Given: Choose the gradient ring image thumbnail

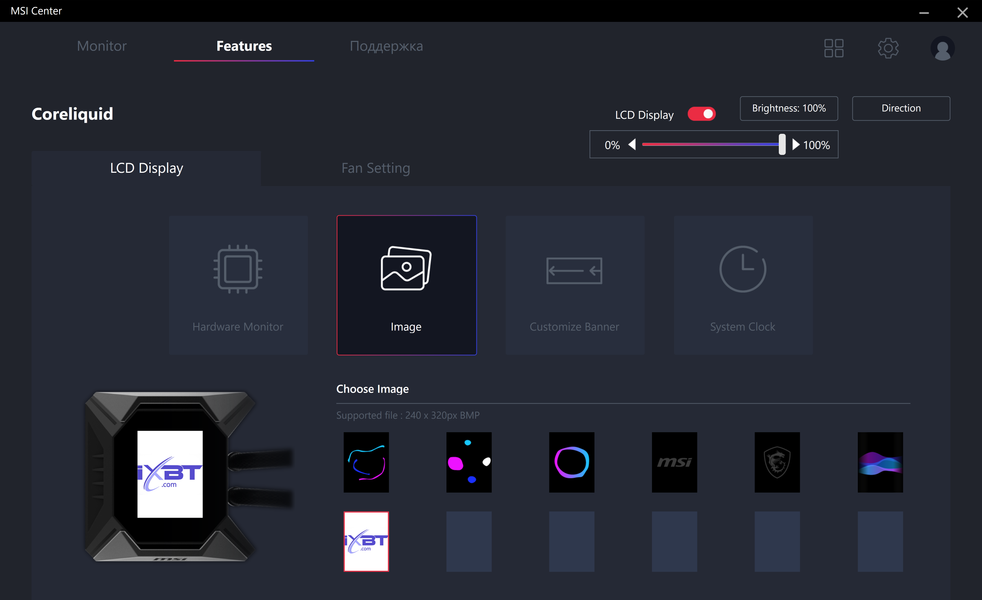Looking at the screenshot, I should [572, 462].
